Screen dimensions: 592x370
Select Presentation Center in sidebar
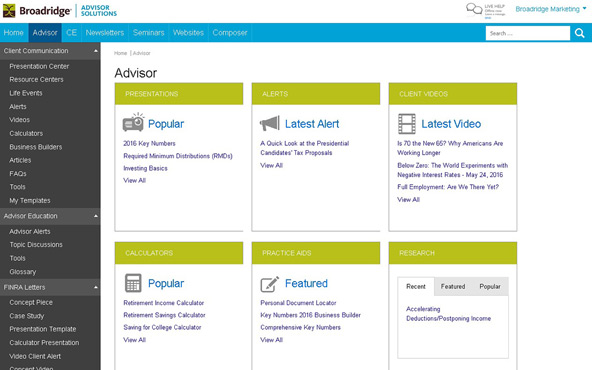(39, 66)
